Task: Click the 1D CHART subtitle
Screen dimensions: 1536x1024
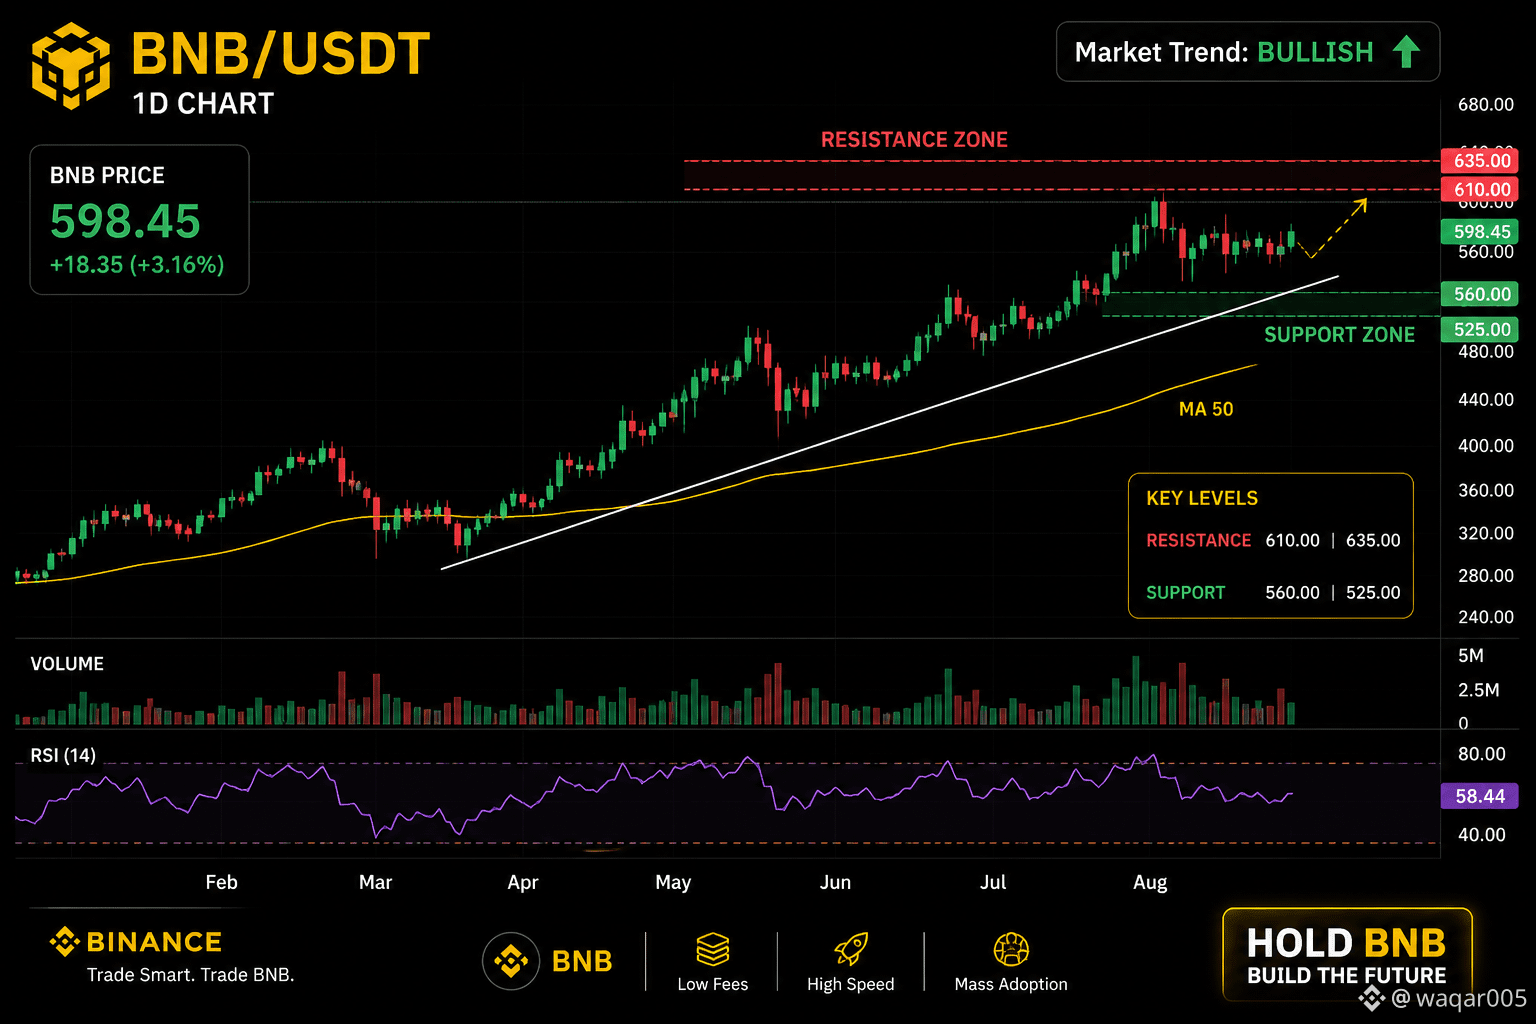Action: tap(203, 103)
